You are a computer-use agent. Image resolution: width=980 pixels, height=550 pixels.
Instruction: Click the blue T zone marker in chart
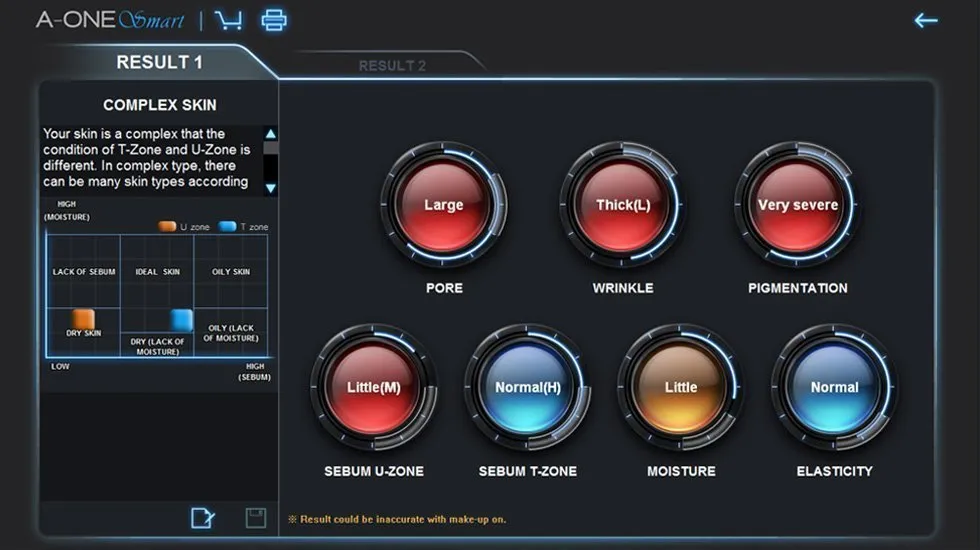pos(181,319)
